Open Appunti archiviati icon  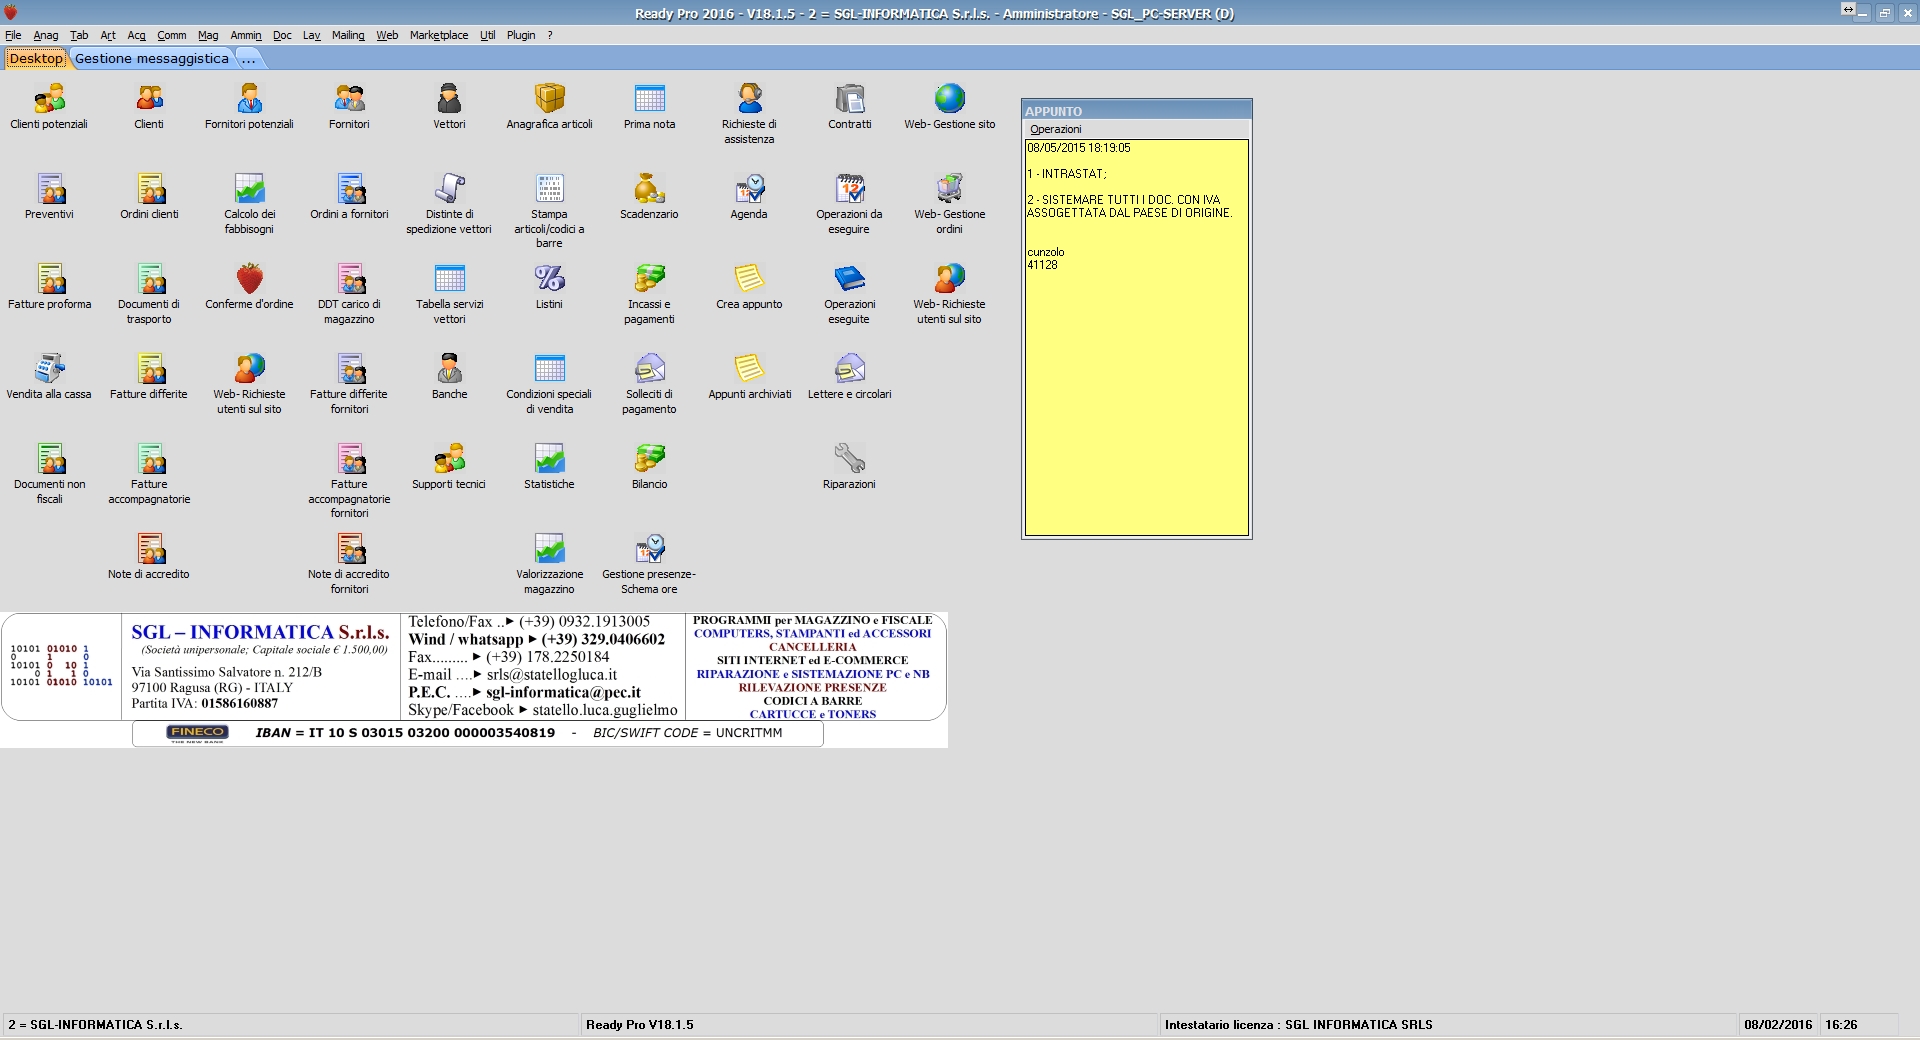click(x=749, y=369)
